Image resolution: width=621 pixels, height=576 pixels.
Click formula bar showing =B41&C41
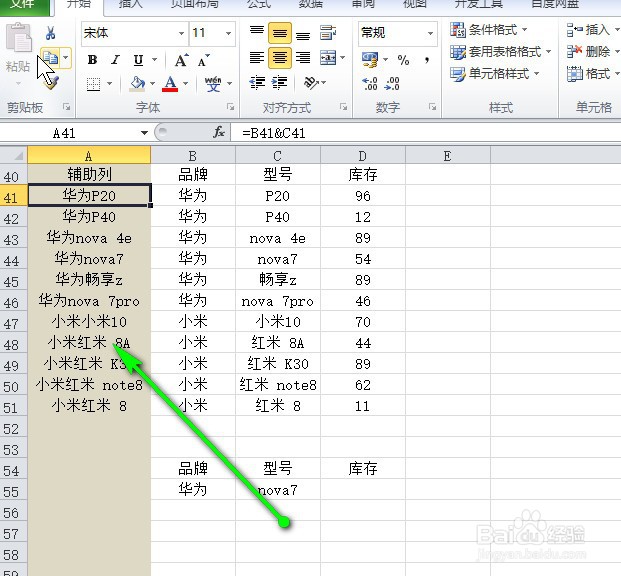[x=425, y=133]
